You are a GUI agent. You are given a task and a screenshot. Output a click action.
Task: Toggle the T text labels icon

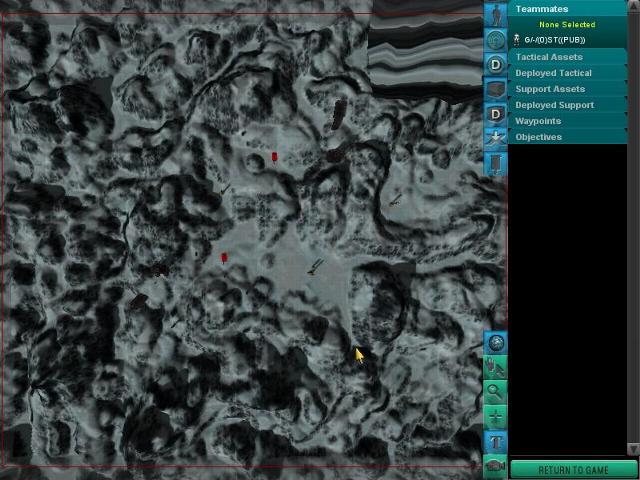496,442
